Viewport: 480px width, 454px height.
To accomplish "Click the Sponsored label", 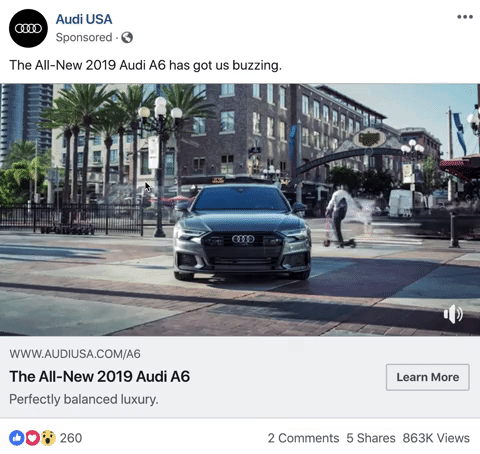I will (x=84, y=37).
